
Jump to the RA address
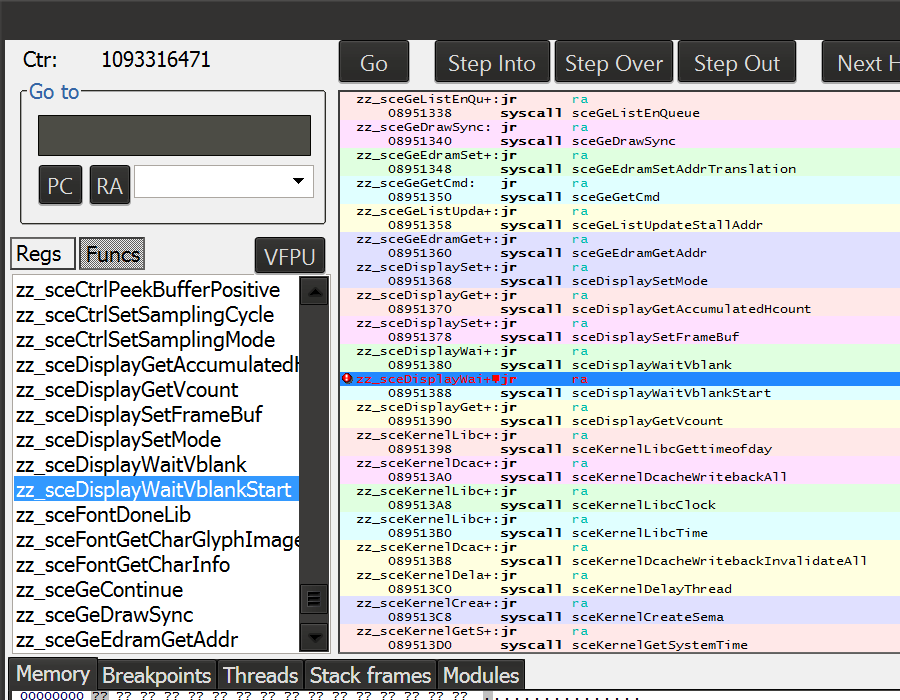click(x=109, y=186)
